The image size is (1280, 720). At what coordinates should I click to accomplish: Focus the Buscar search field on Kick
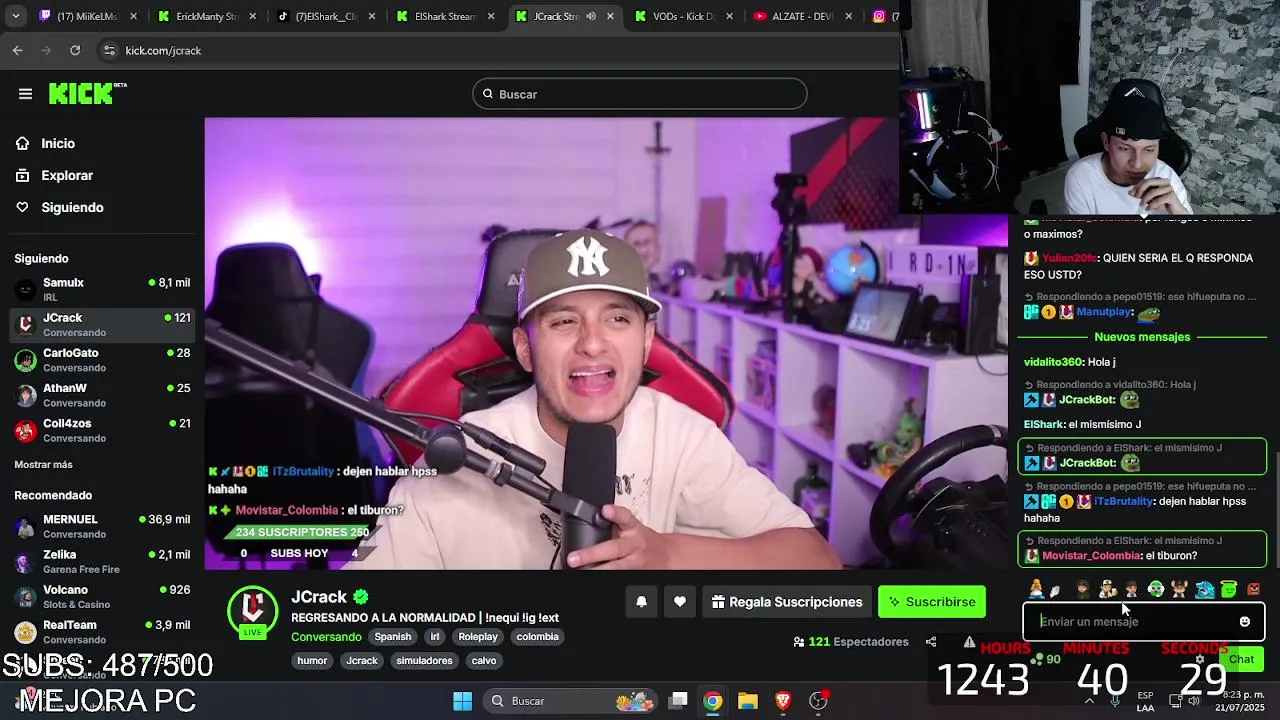click(640, 94)
